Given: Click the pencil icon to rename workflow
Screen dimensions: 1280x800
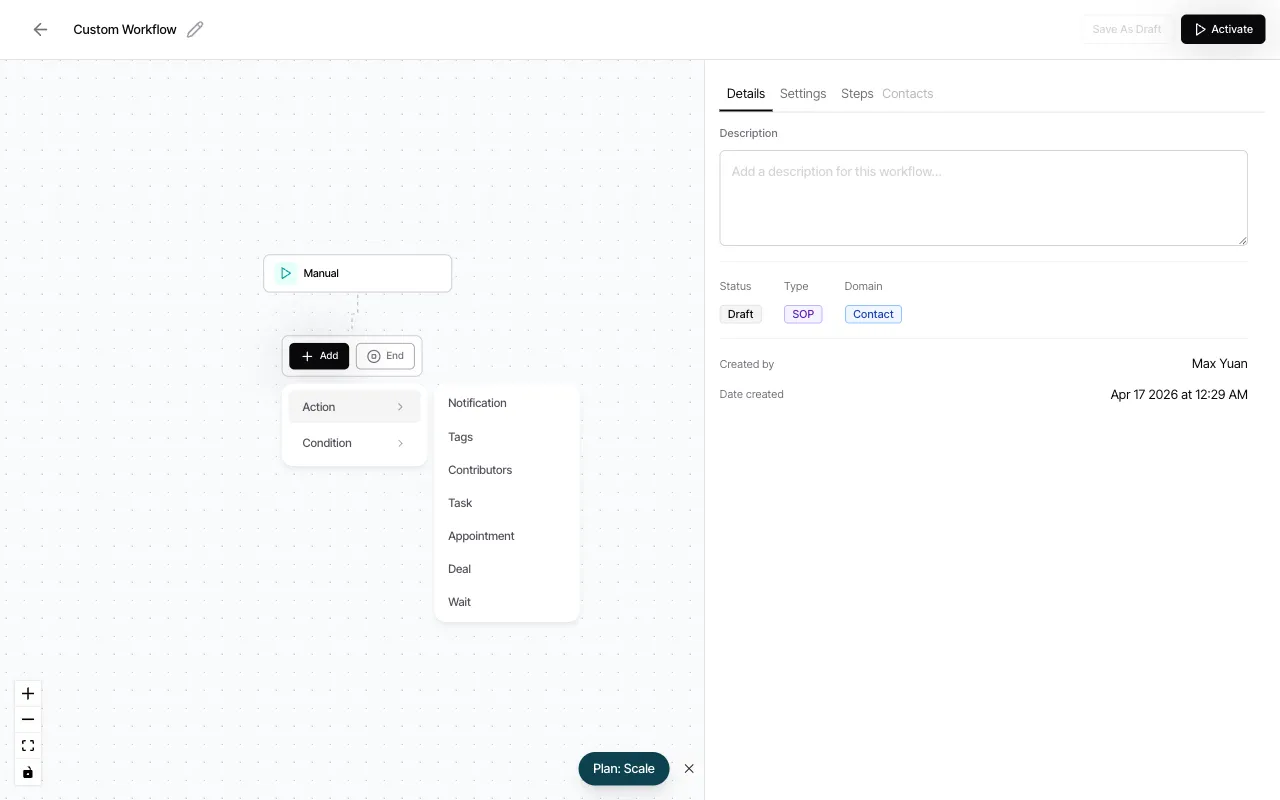Looking at the screenshot, I should [x=195, y=30].
